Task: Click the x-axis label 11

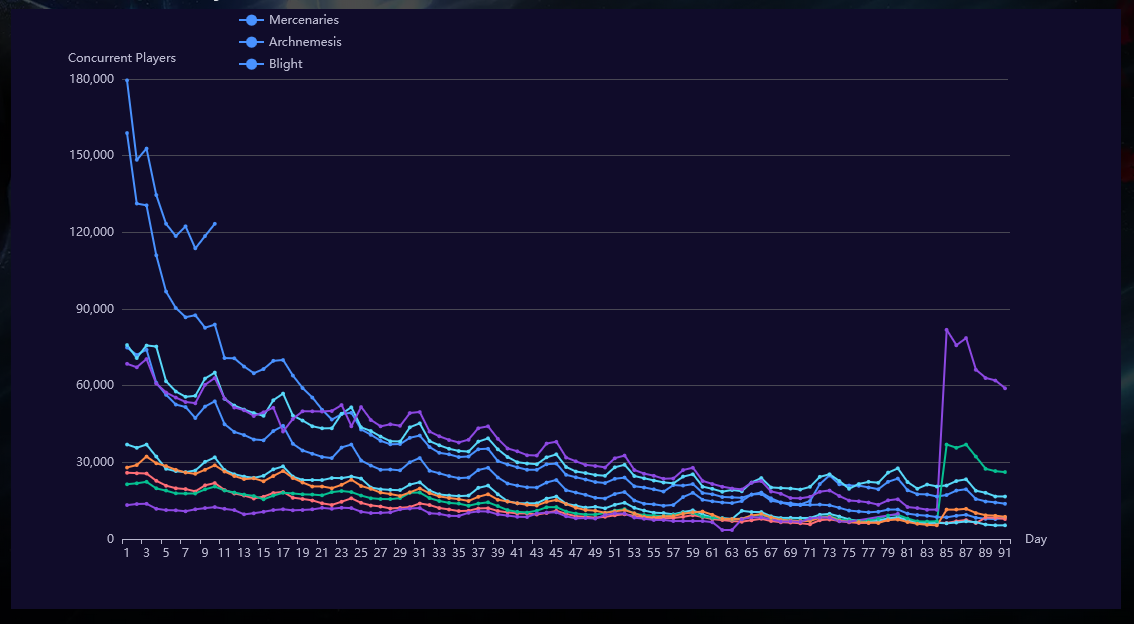Action: point(223,553)
